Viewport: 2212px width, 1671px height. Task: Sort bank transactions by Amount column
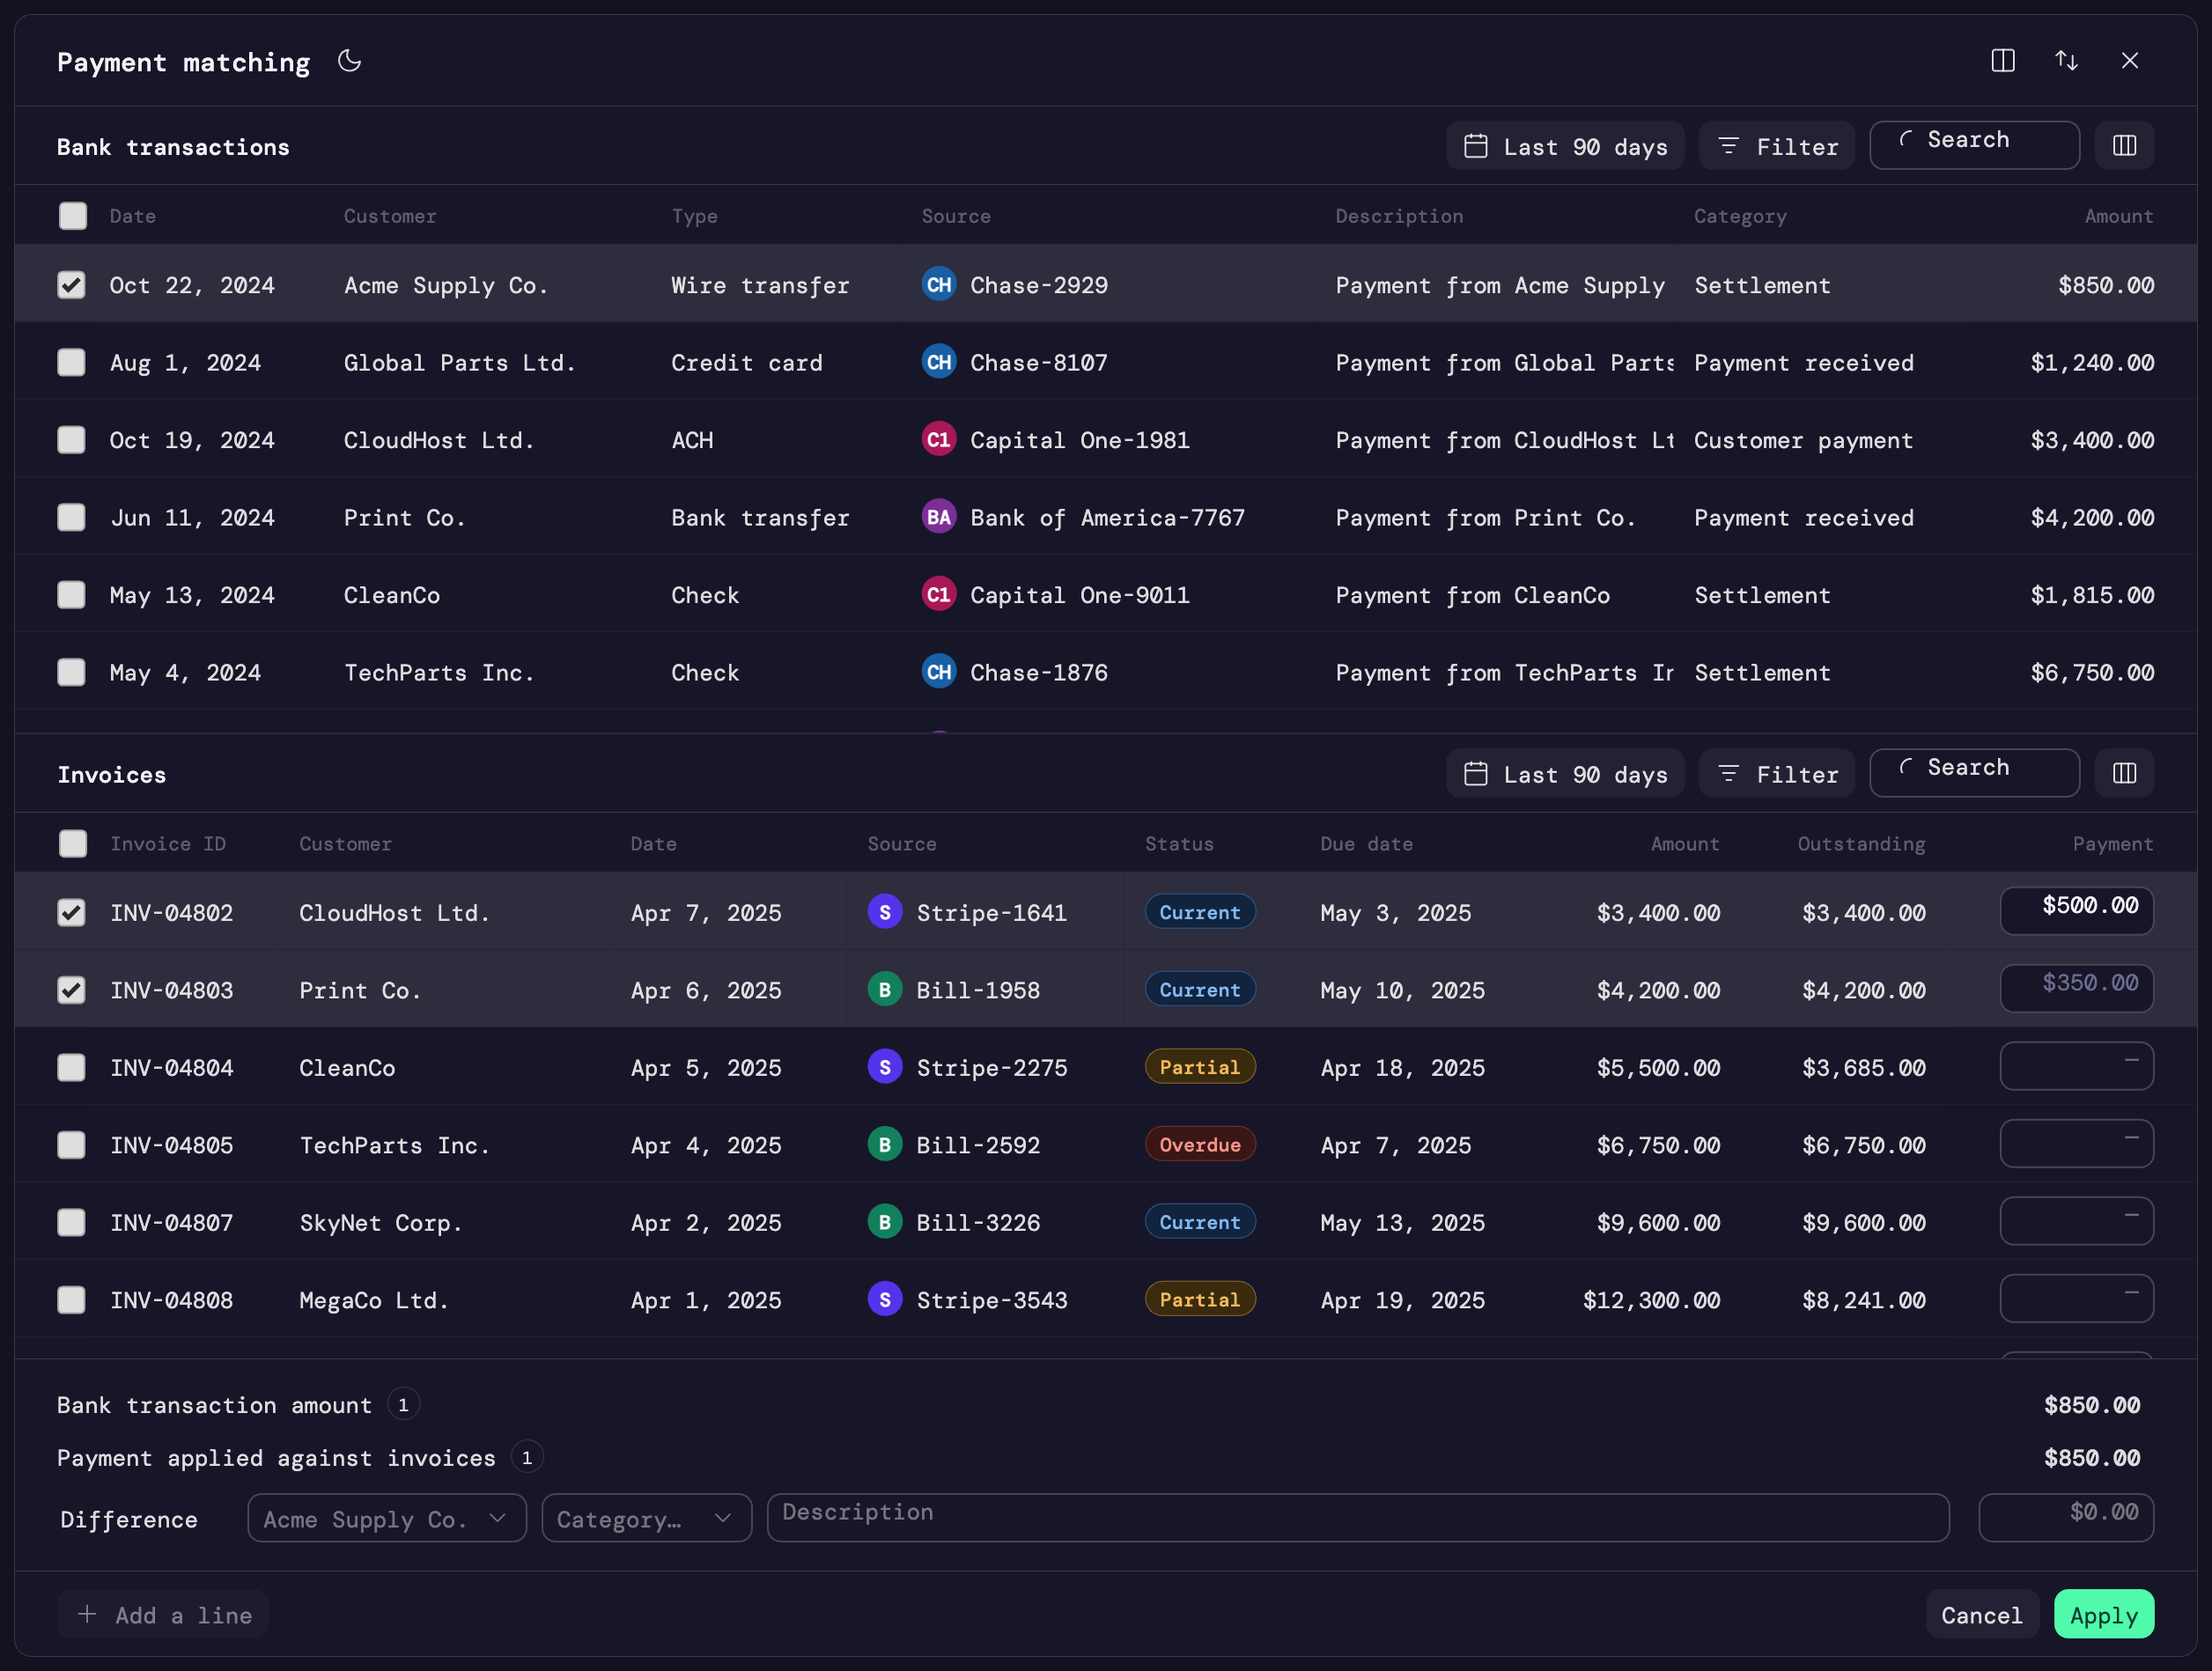point(2119,216)
